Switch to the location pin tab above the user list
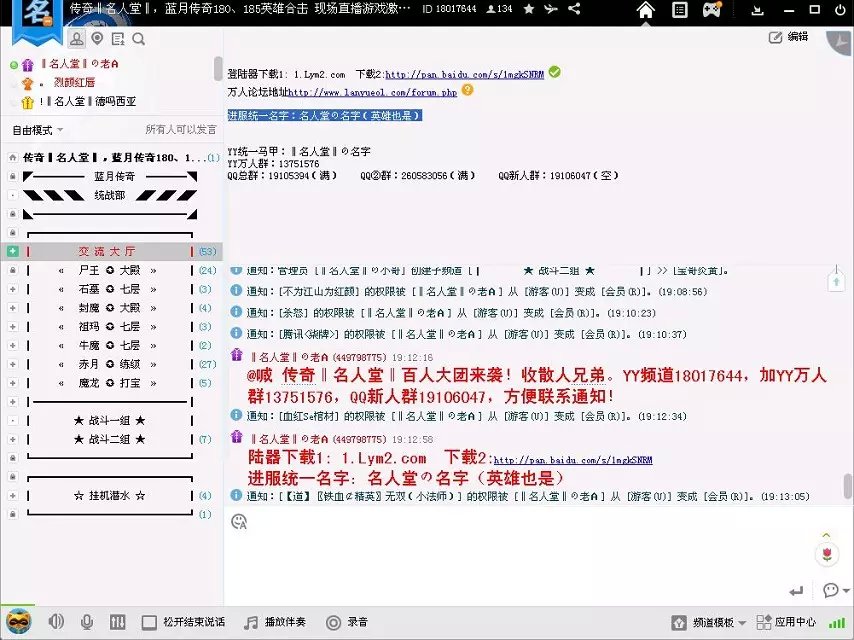The image size is (854, 640). [x=97, y=39]
